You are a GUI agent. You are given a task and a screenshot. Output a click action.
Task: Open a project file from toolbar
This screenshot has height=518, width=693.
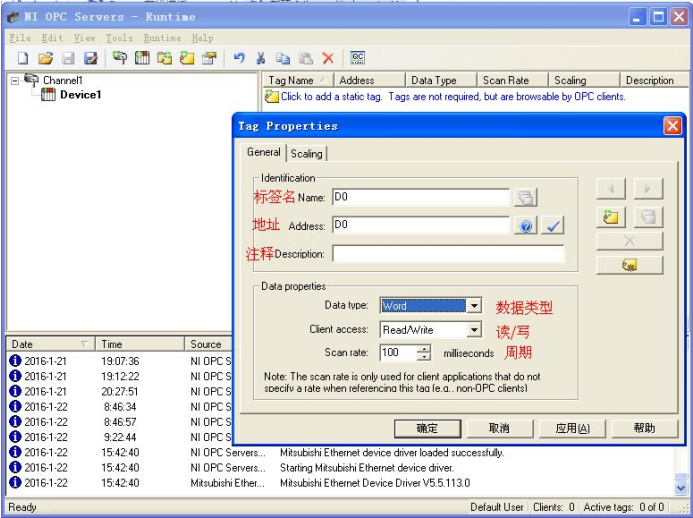coord(45,58)
